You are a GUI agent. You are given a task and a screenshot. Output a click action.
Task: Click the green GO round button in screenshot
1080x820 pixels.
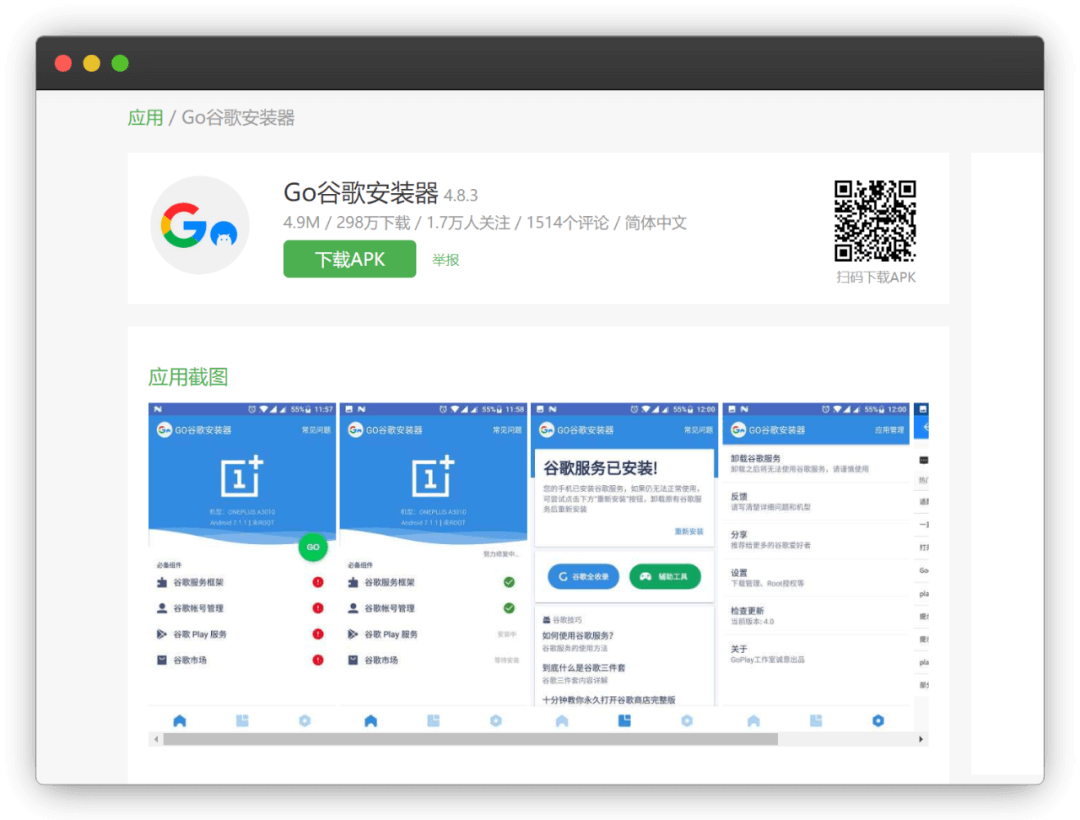pos(313,547)
